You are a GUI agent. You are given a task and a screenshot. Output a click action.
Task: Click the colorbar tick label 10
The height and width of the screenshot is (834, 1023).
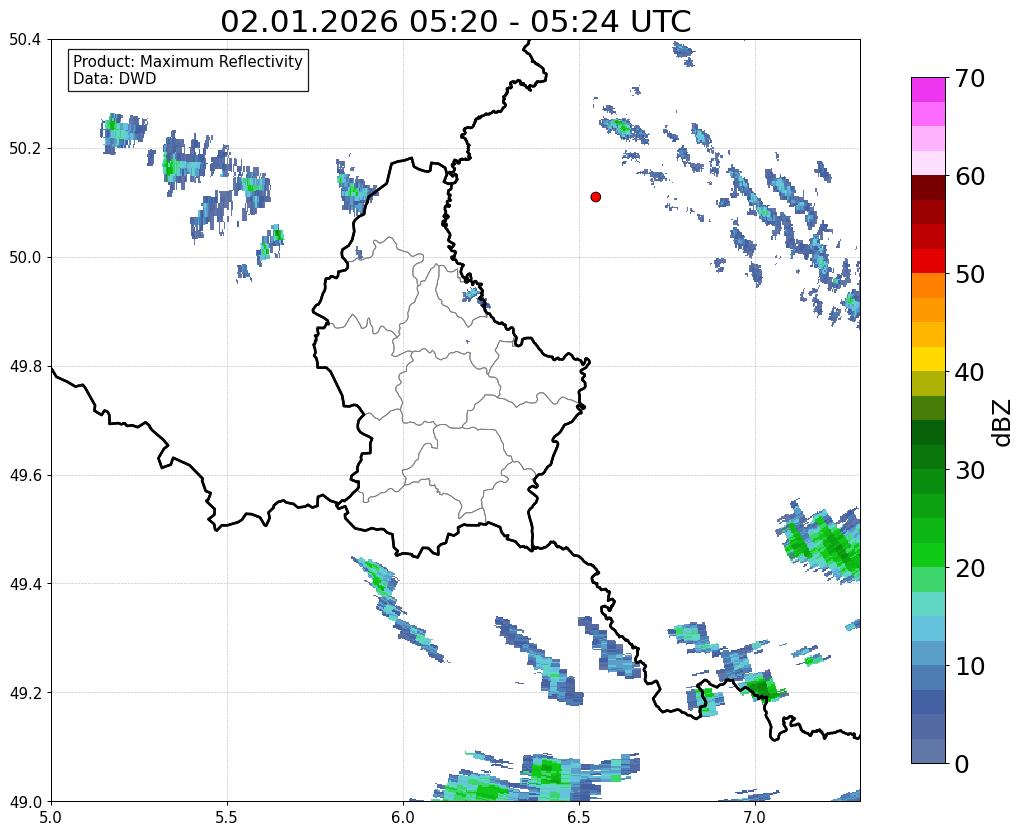pyautogui.click(x=969, y=666)
